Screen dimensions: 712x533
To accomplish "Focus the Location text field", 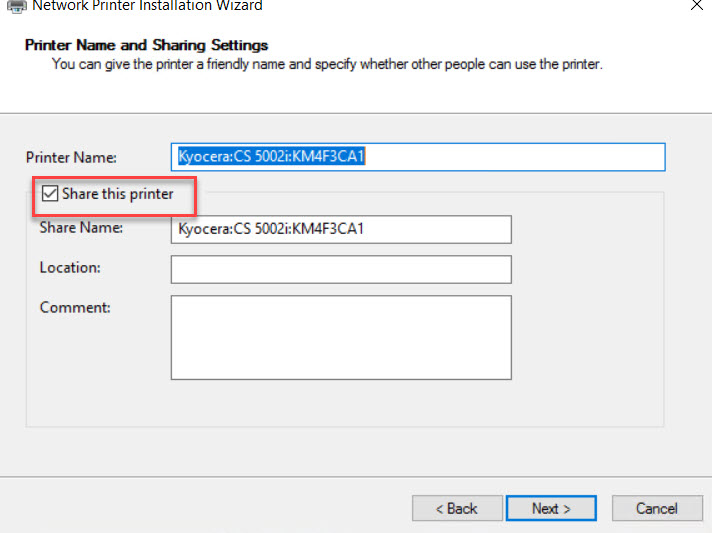I will point(341,269).
